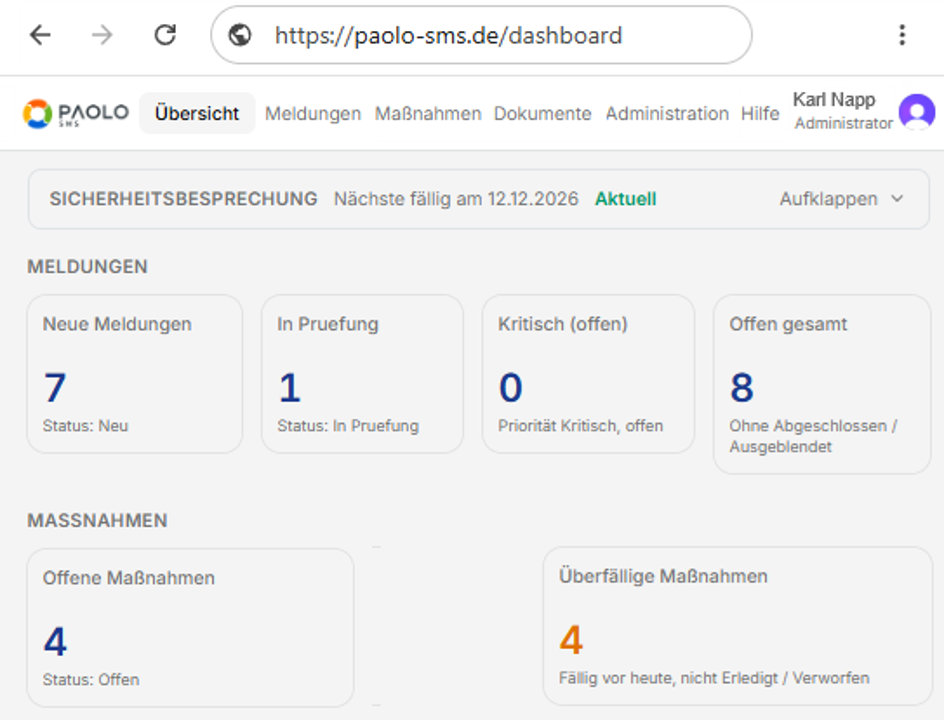This screenshot has height=720, width=944.
Task: Click the orange 4 overdue count
Action: 571,640
